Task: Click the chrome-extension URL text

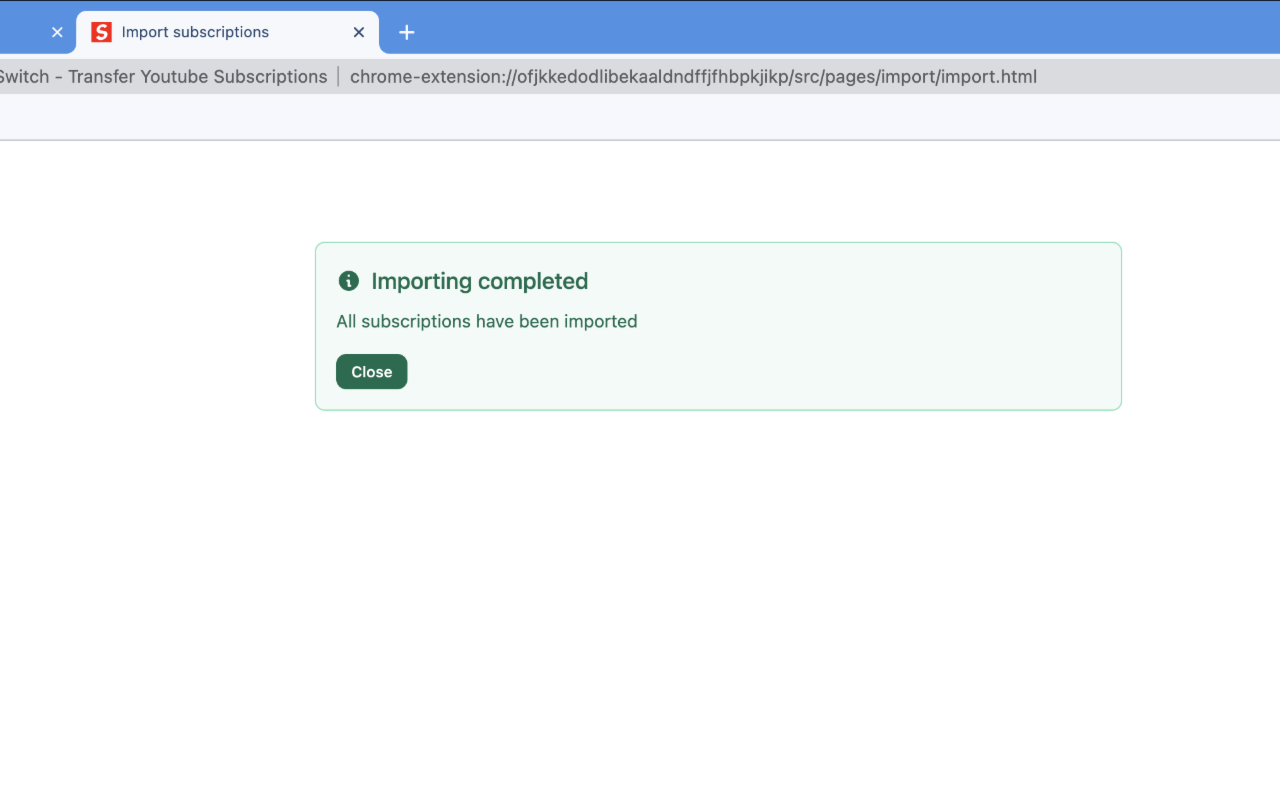Action: click(x=693, y=76)
